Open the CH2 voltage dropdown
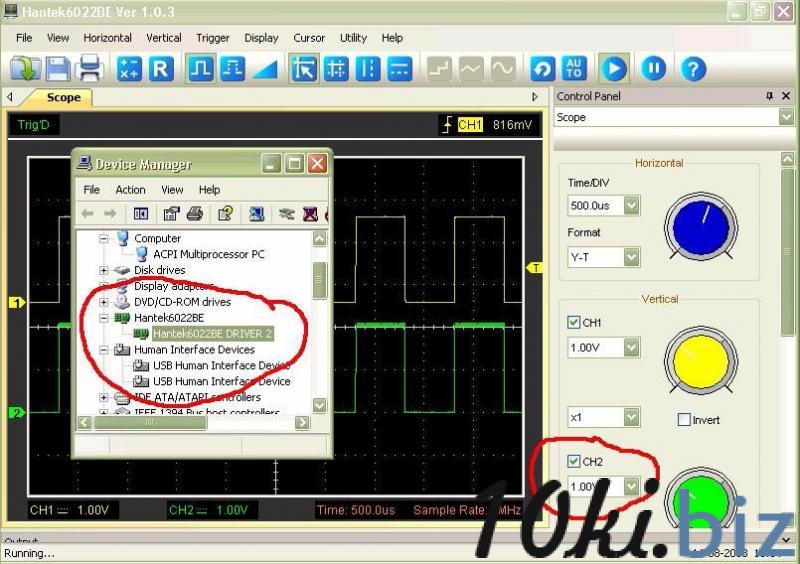Screen dimensions: 800x564 (631, 486)
